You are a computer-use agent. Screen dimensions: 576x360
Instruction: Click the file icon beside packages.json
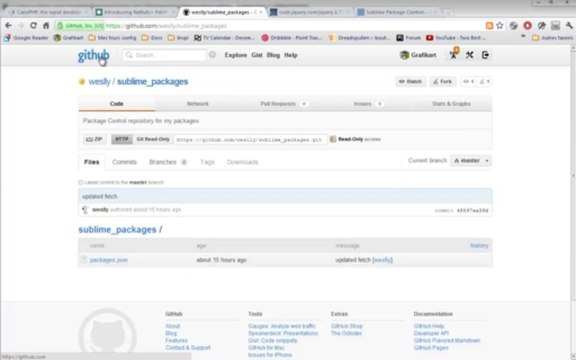(84, 259)
